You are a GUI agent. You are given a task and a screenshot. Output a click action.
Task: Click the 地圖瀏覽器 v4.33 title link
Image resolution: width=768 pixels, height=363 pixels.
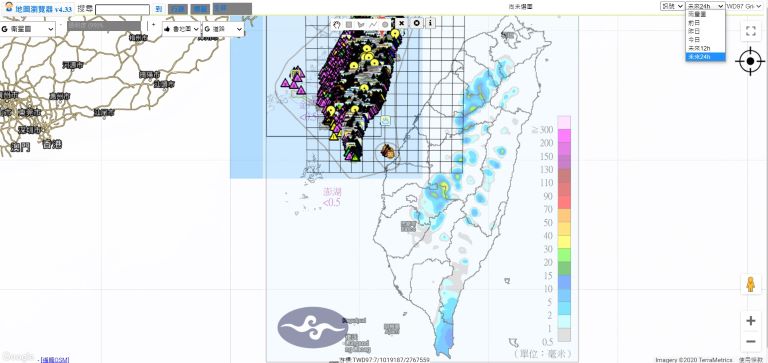point(44,9)
